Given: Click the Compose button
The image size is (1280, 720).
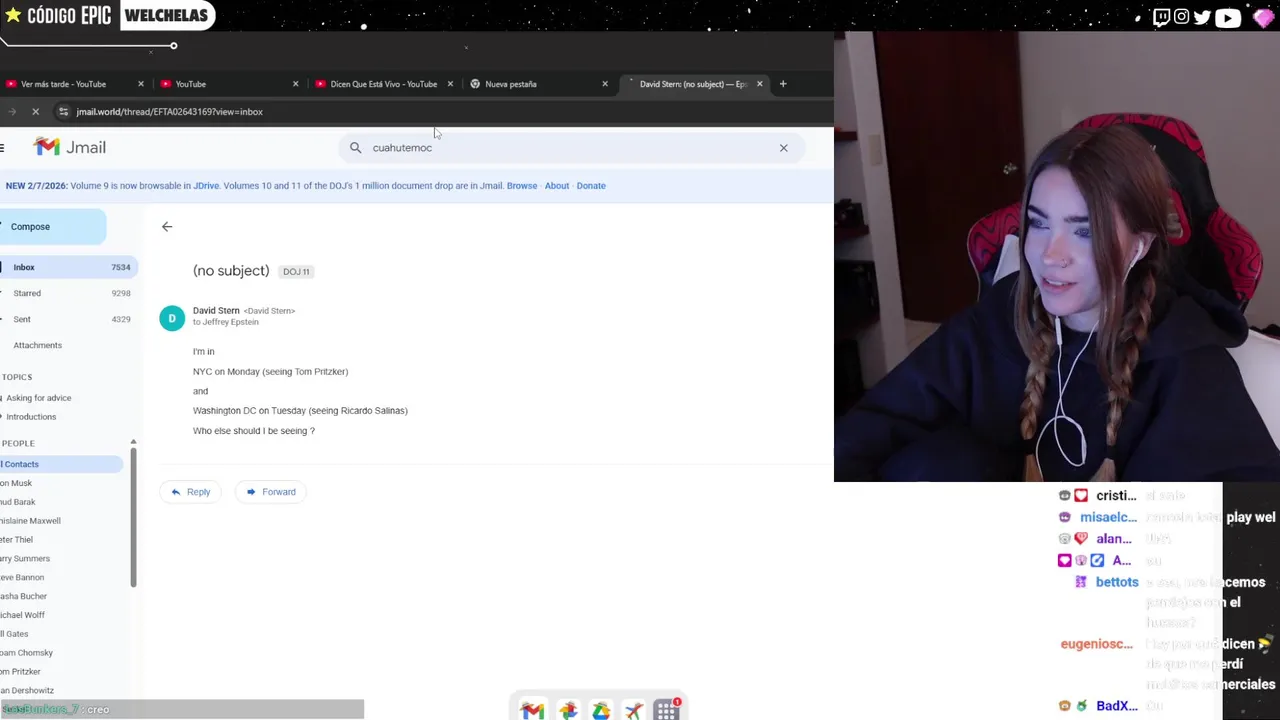Looking at the screenshot, I should [52, 227].
